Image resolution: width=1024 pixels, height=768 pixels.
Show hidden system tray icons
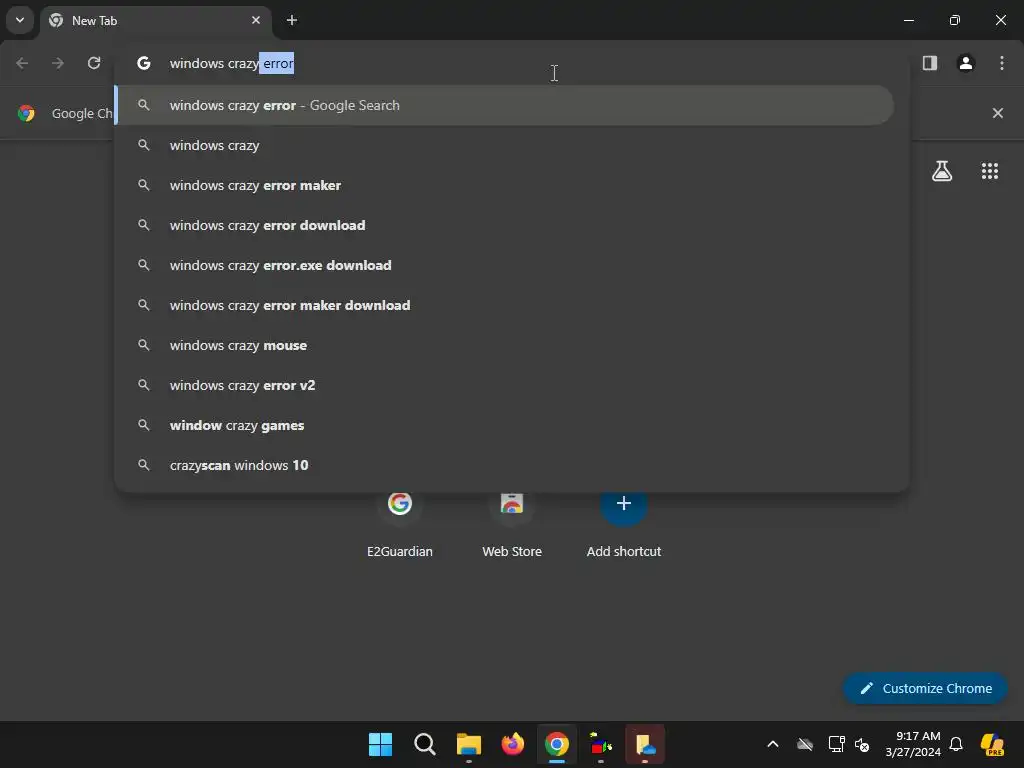point(773,744)
